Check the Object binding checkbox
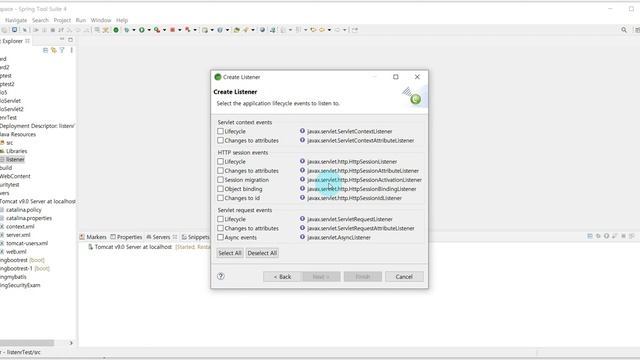 [x=220, y=189]
